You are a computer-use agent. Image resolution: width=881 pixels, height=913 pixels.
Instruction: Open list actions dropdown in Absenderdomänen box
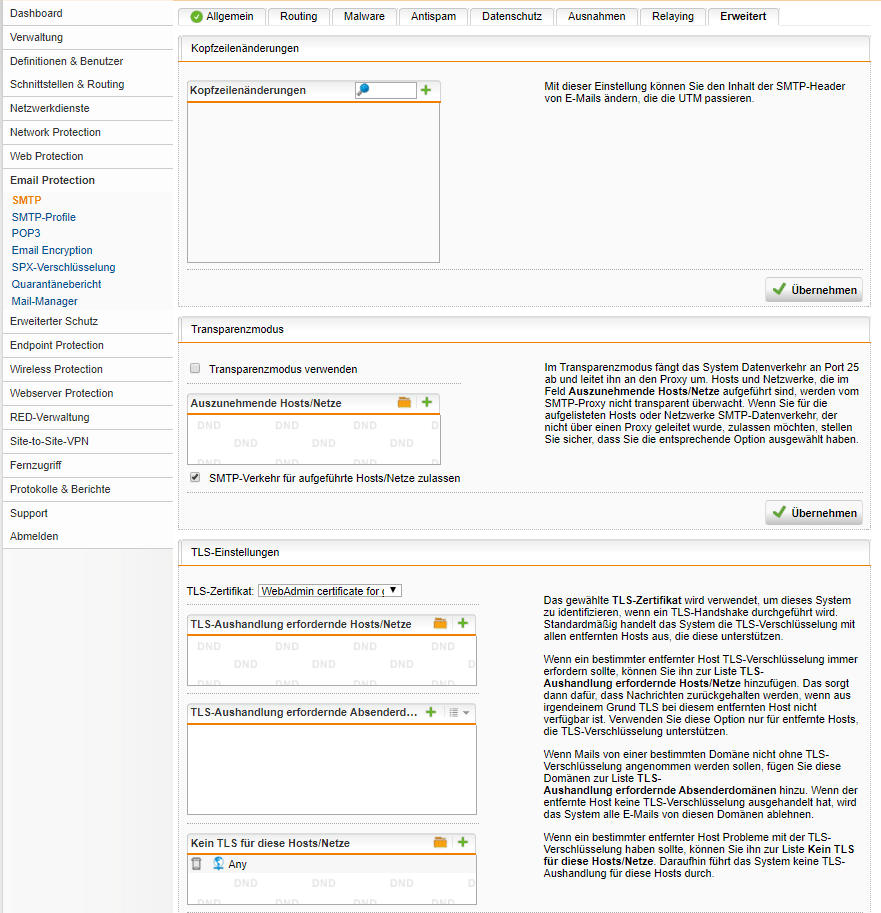tap(459, 712)
